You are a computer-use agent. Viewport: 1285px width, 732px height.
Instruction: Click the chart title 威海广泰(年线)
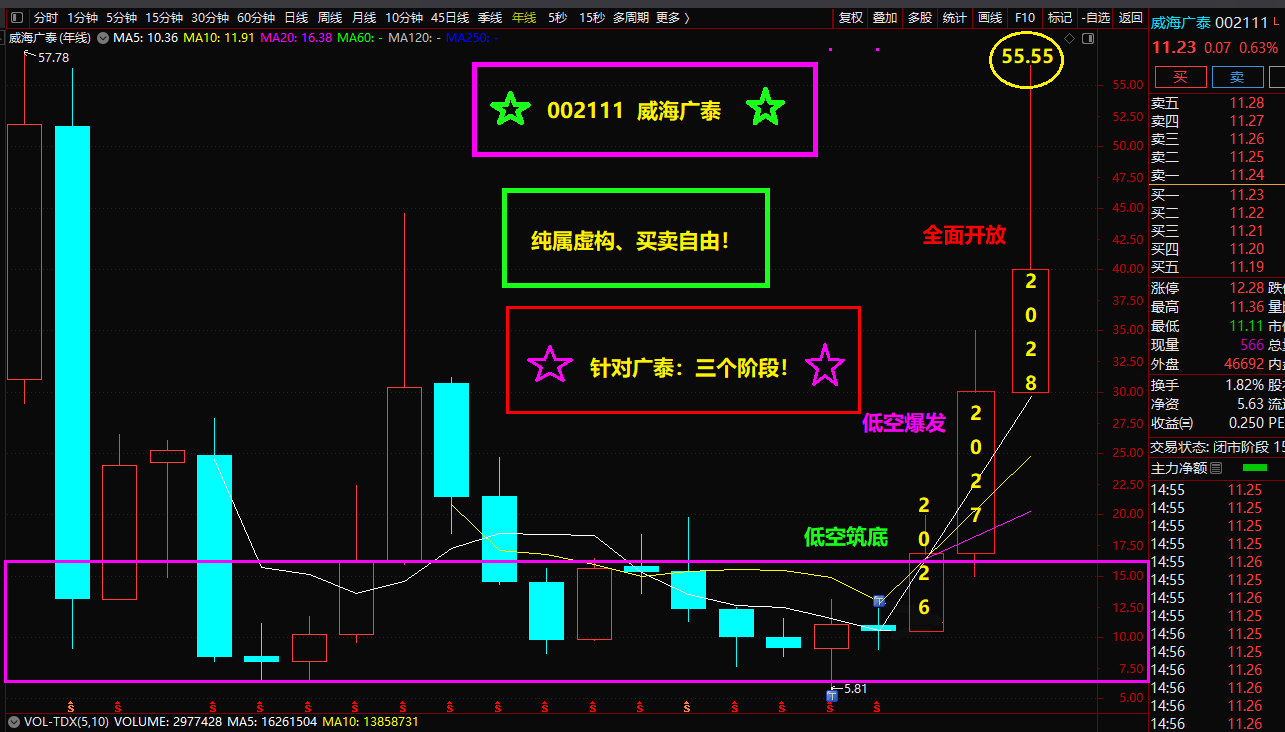click(49, 38)
